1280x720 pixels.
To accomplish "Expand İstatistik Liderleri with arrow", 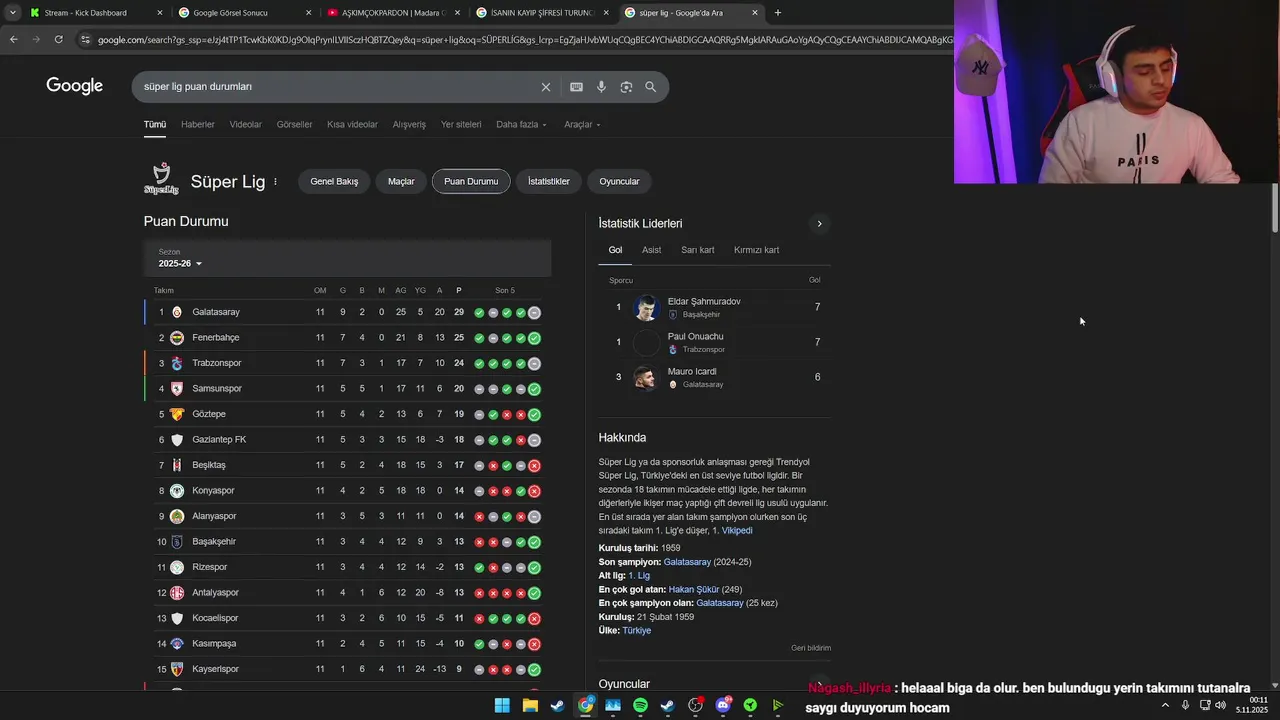I will tap(819, 224).
